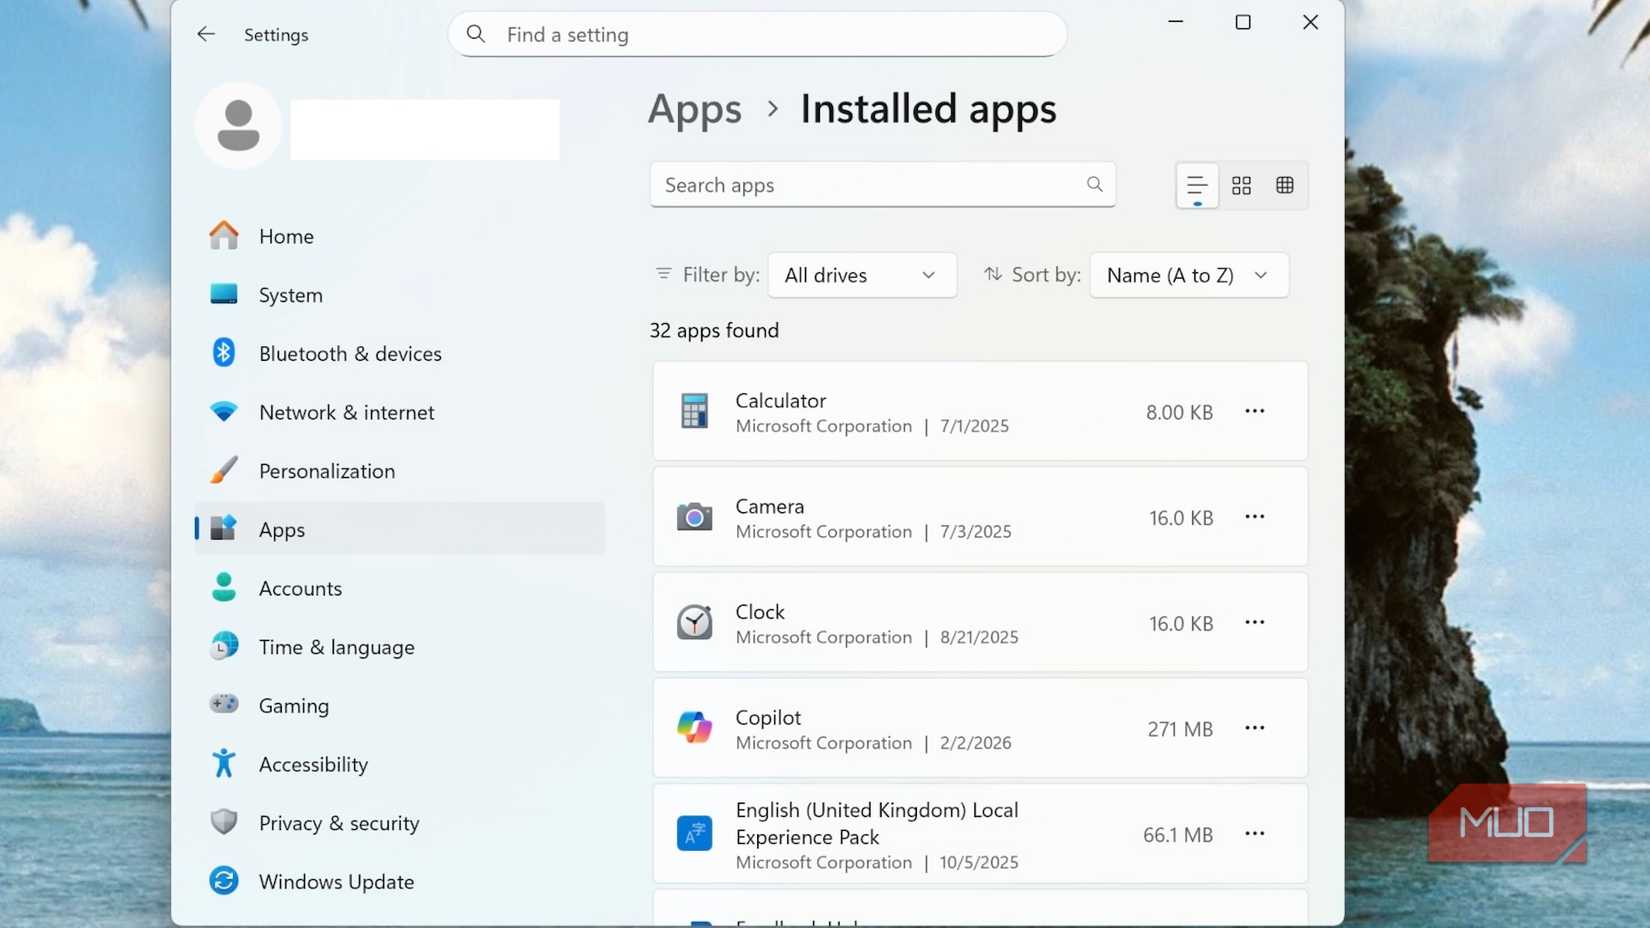This screenshot has width=1650, height=928.
Task: Open more options for Camera
Action: [1254, 517]
